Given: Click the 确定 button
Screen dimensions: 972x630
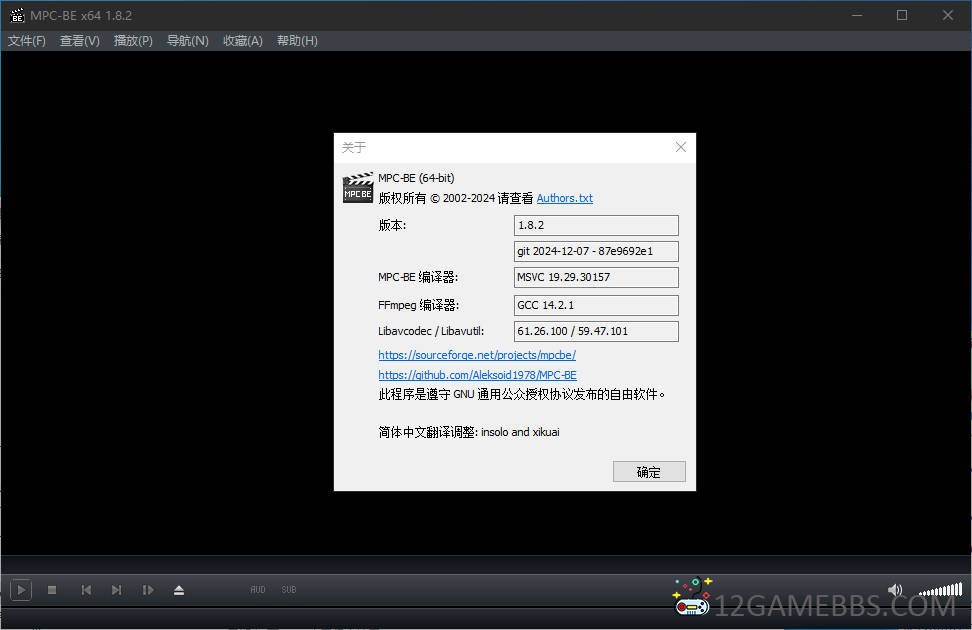Looking at the screenshot, I should click(649, 472).
